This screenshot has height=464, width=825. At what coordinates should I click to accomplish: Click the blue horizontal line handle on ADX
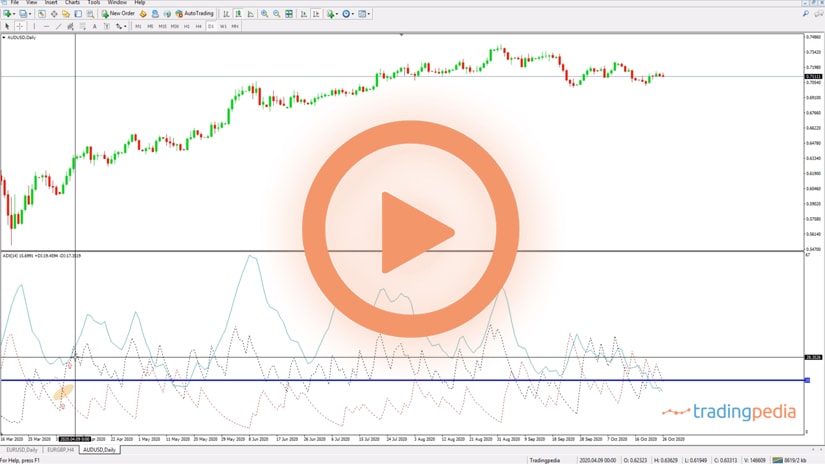click(x=807, y=380)
